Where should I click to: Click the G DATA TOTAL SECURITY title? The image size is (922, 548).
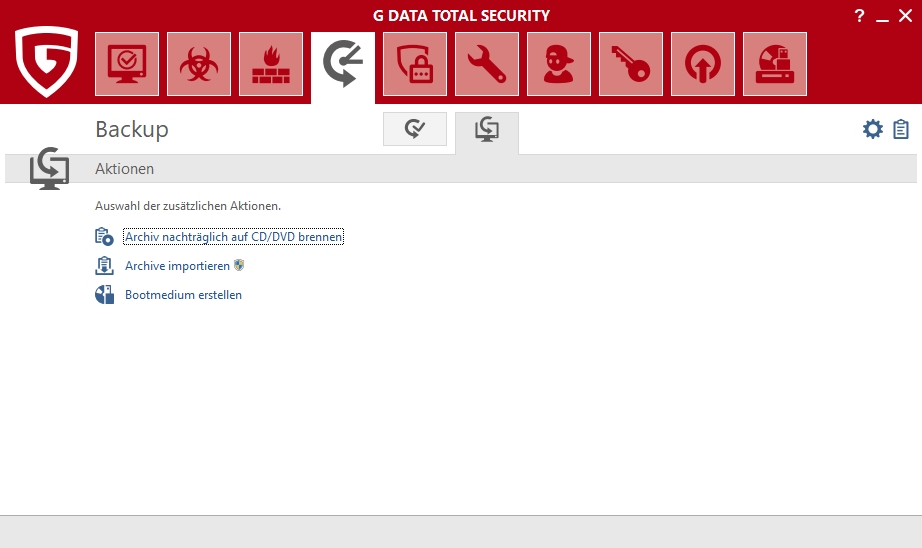tap(462, 16)
